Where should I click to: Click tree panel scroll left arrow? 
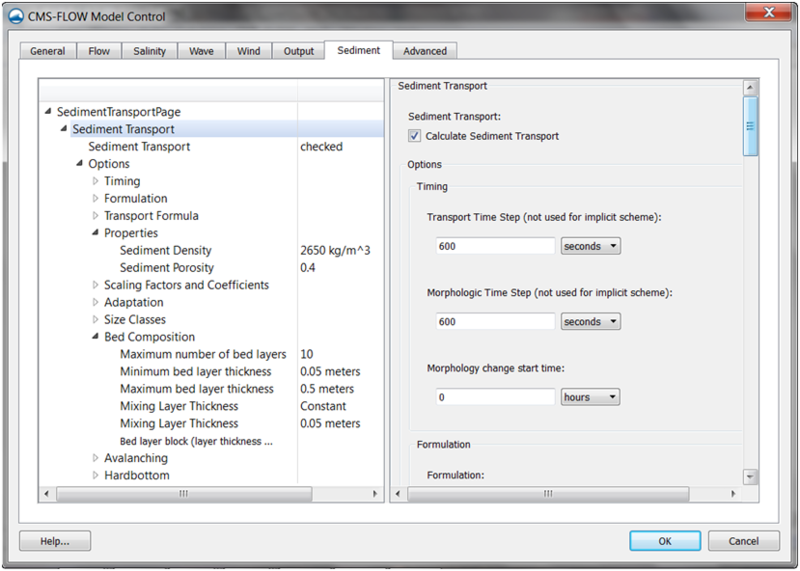47,493
